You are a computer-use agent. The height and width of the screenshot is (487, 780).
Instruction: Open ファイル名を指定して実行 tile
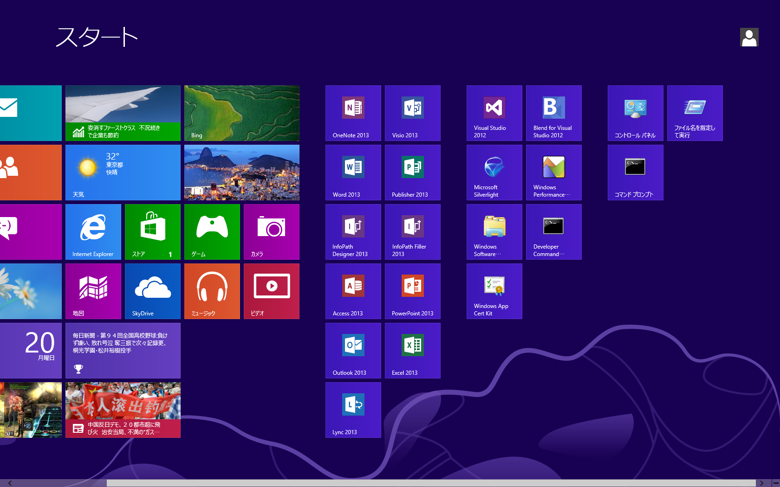695,113
